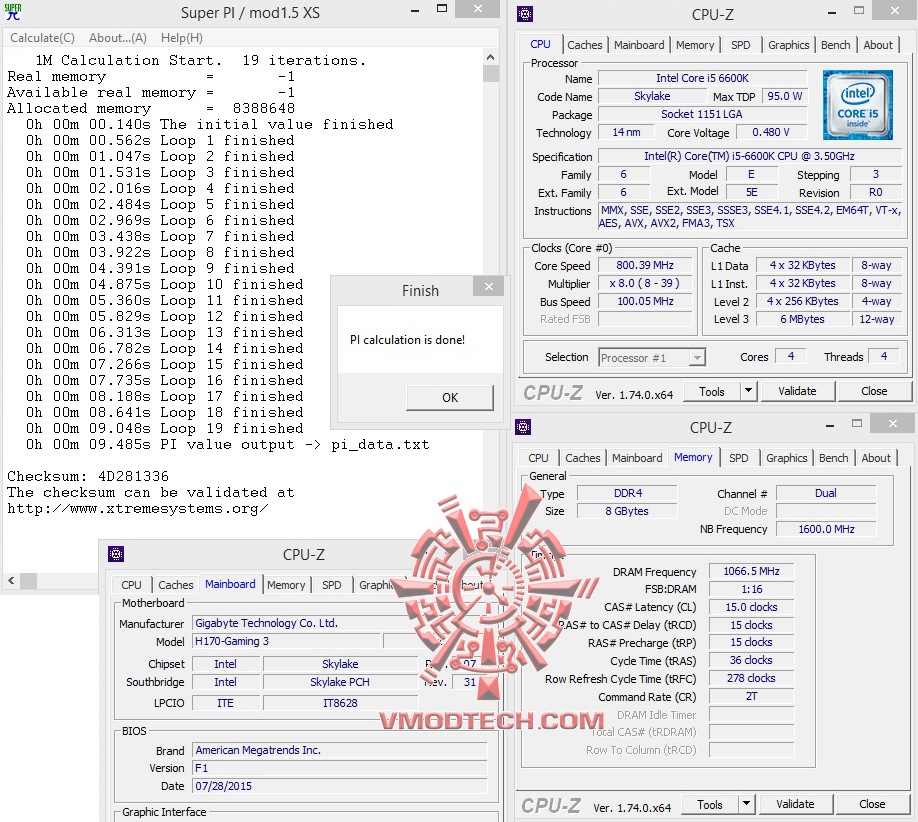Click Tools button in Memory CPU-Z window

(710, 804)
